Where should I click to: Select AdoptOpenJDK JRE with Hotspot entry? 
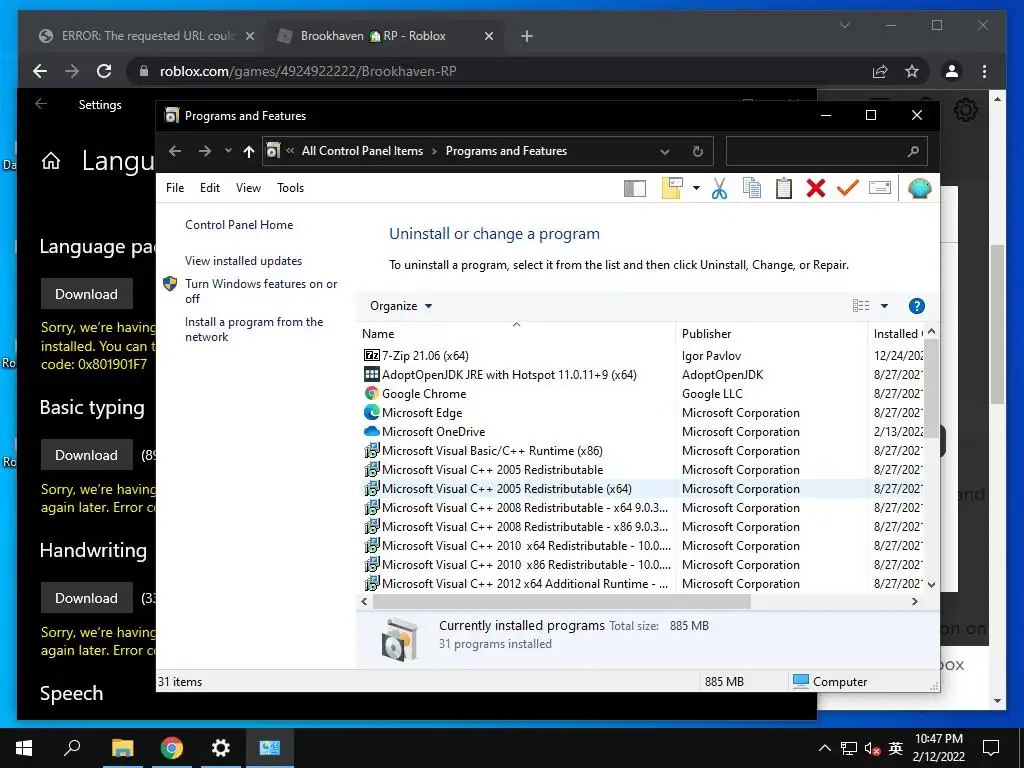click(508, 375)
